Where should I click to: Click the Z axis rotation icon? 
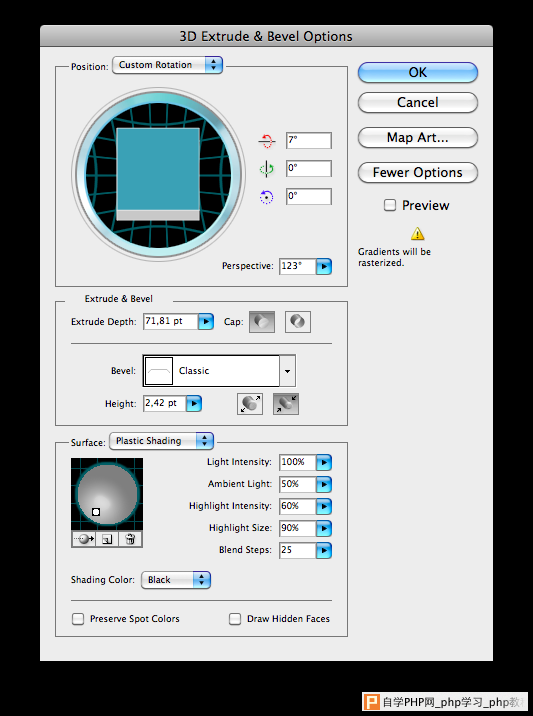pos(267,197)
